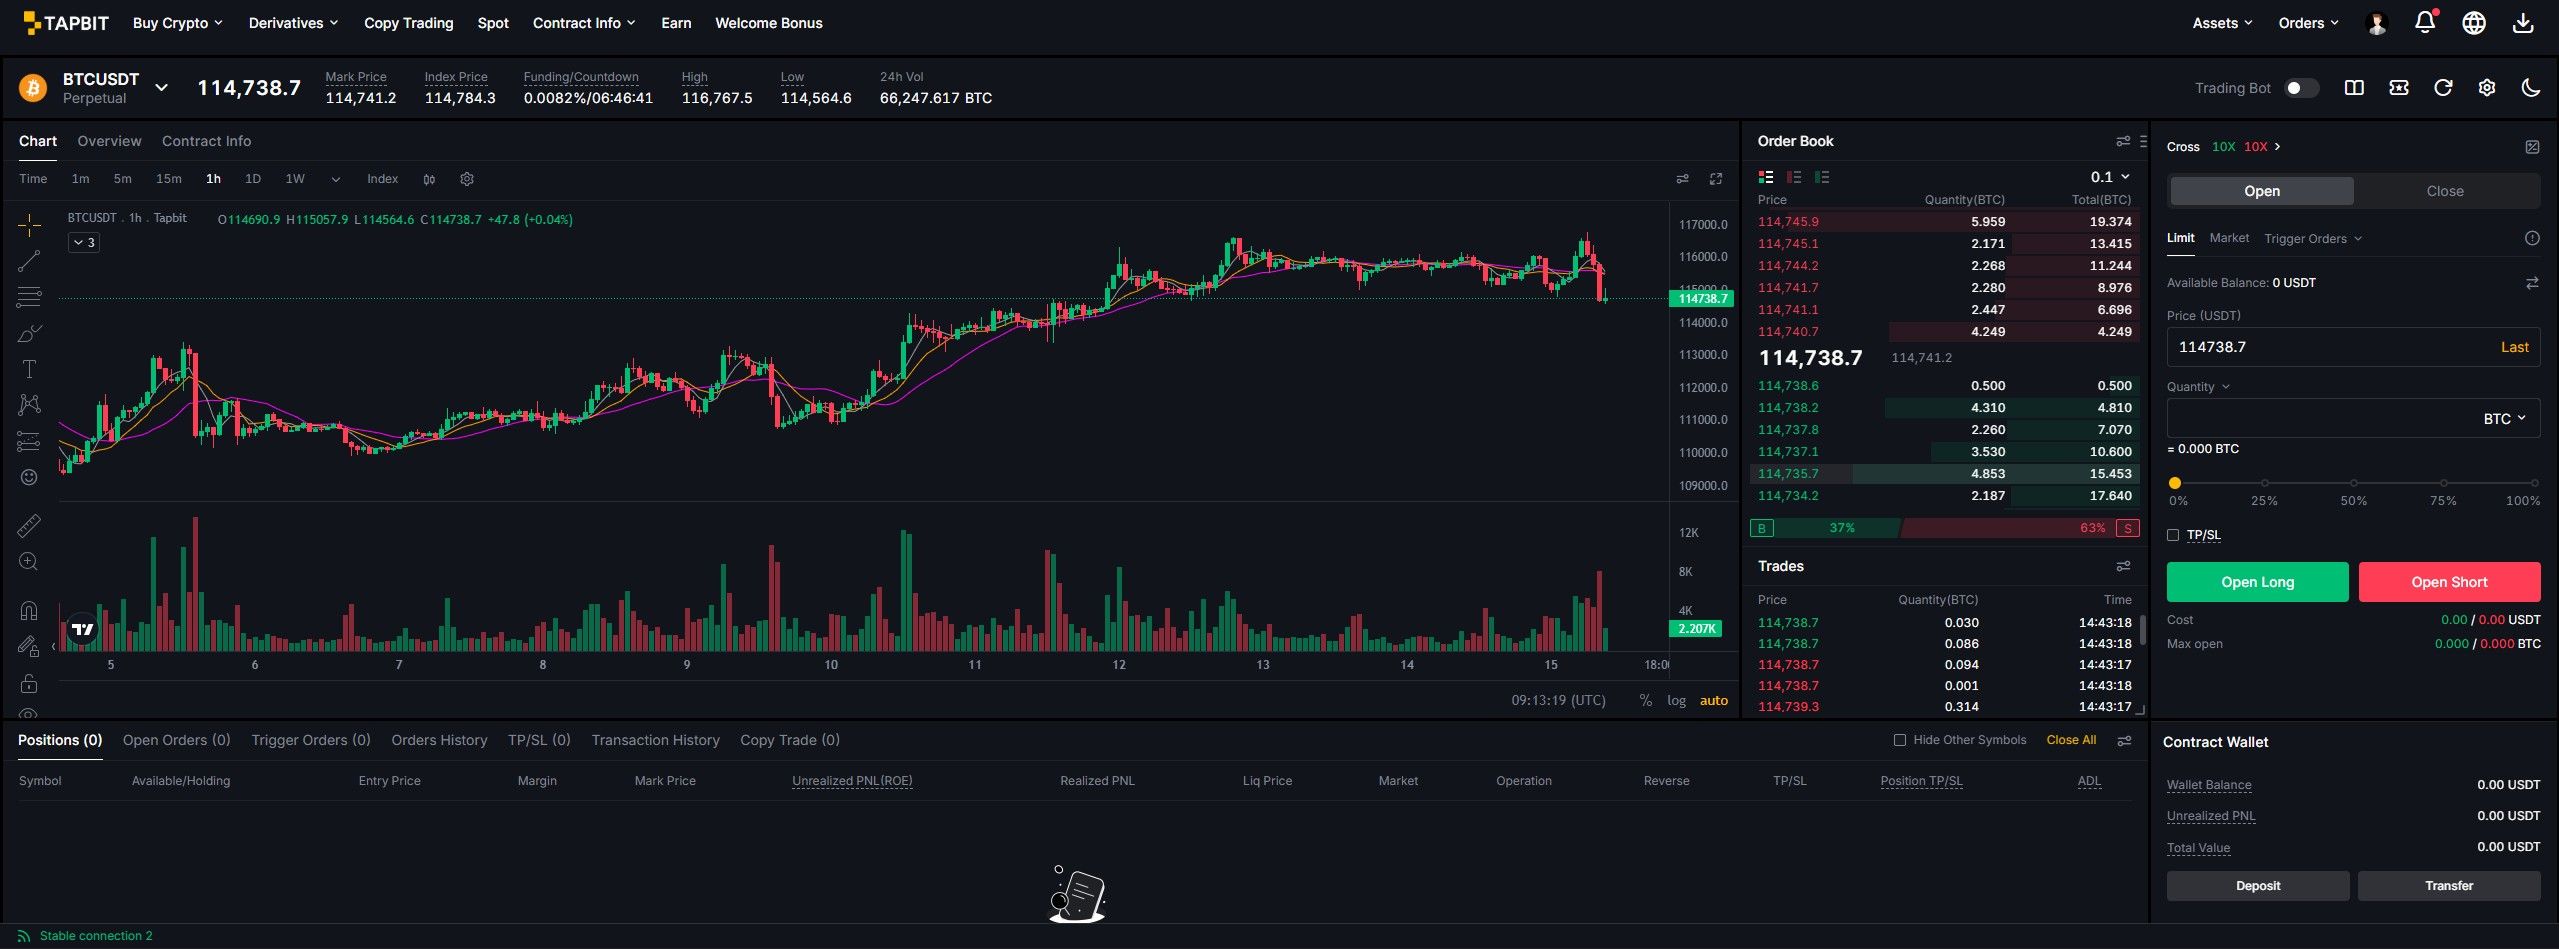Check Hide Other Symbols box
The height and width of the screenshot is (949, 2559).
coord(1899,740)
